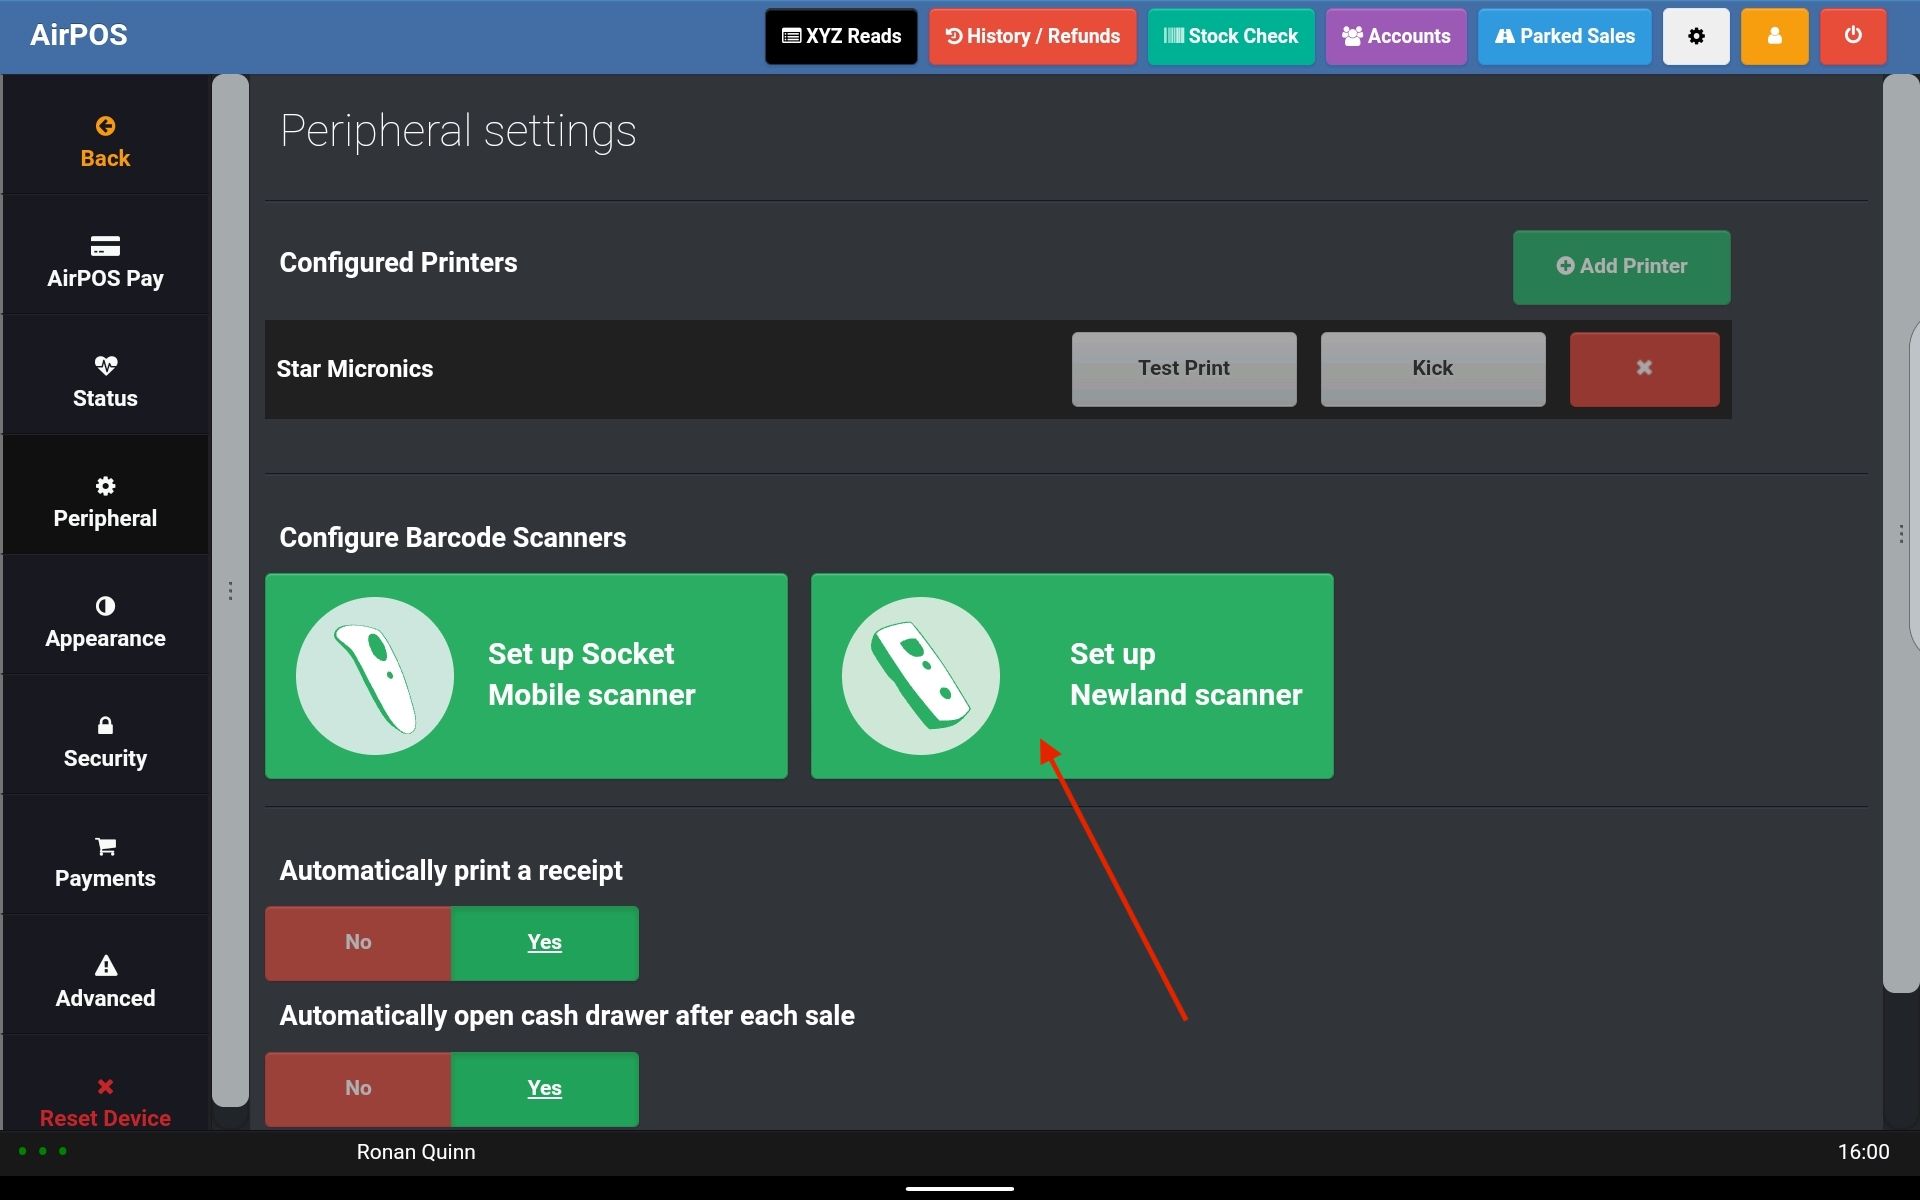Viewport: 1920px width, 1200px height.
Task: Disable automatically opening cash drawer
Action: click(358, 1088)
